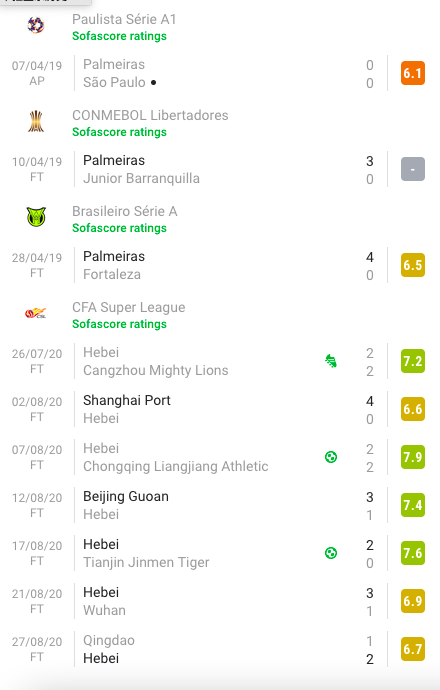This screenshot has width=440, height=690.
Task: Open the 7.6 rating badge
Action: click(x=413, y=553)
